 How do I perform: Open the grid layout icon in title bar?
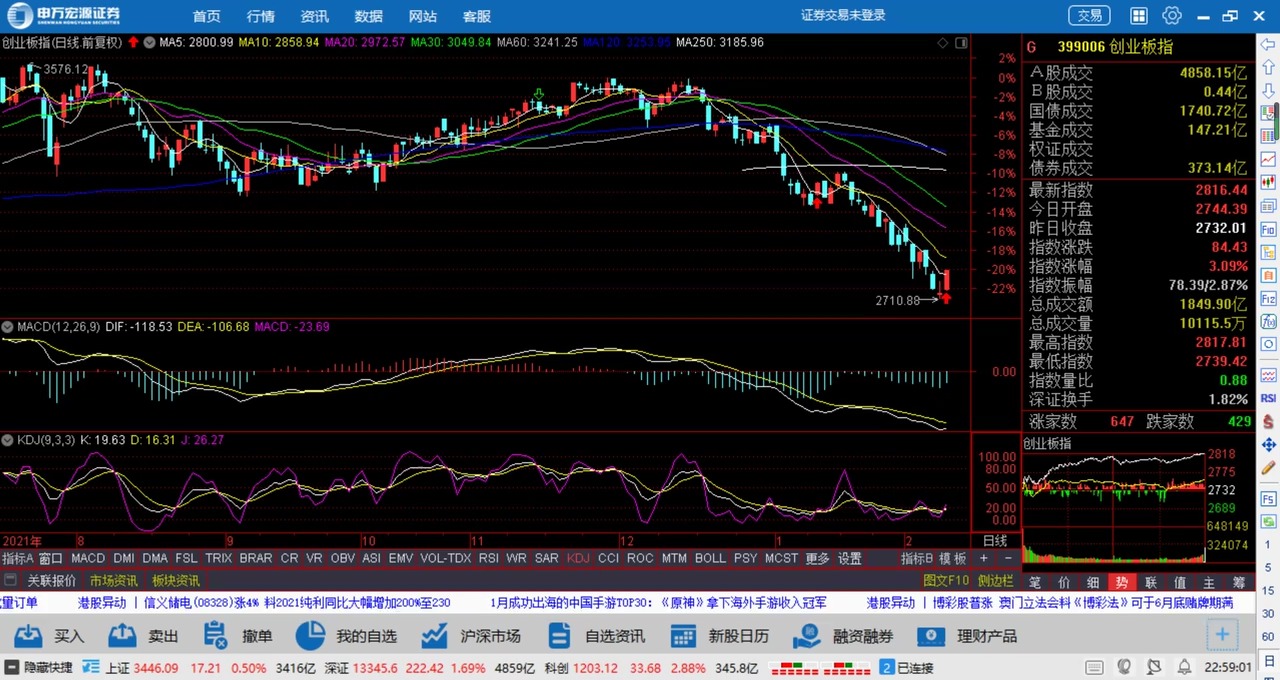point(1139,16)
